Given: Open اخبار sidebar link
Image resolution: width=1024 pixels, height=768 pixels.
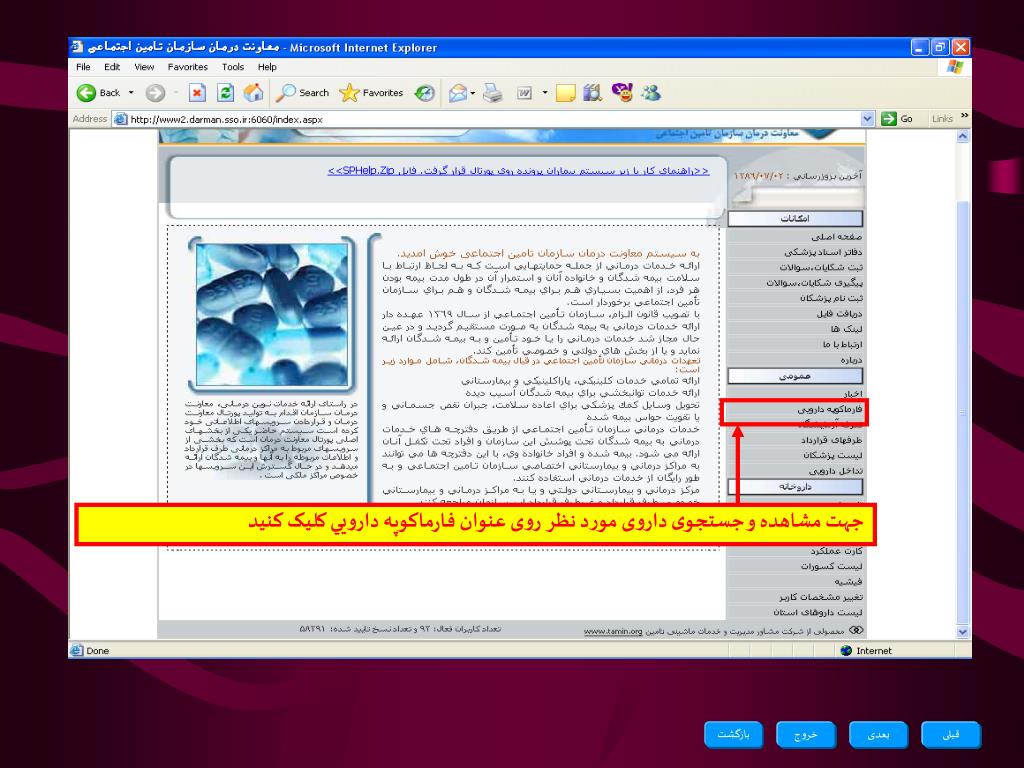Looking at the screenshot, I should coord(852,394).
